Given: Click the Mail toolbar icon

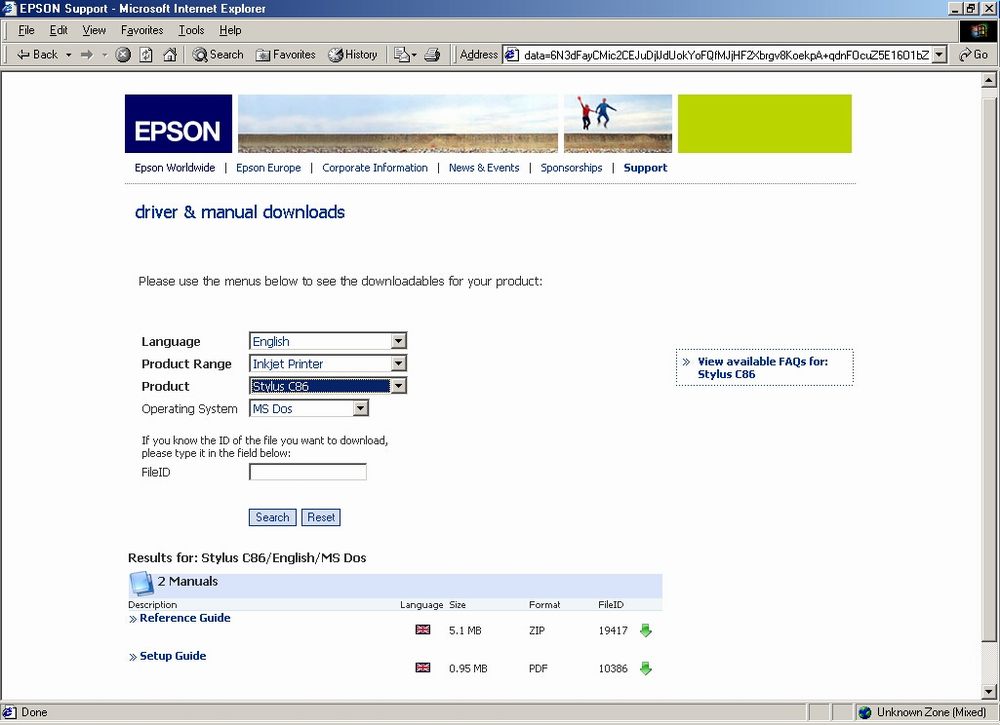Looking at the screenshot, I should click(404, 55).
